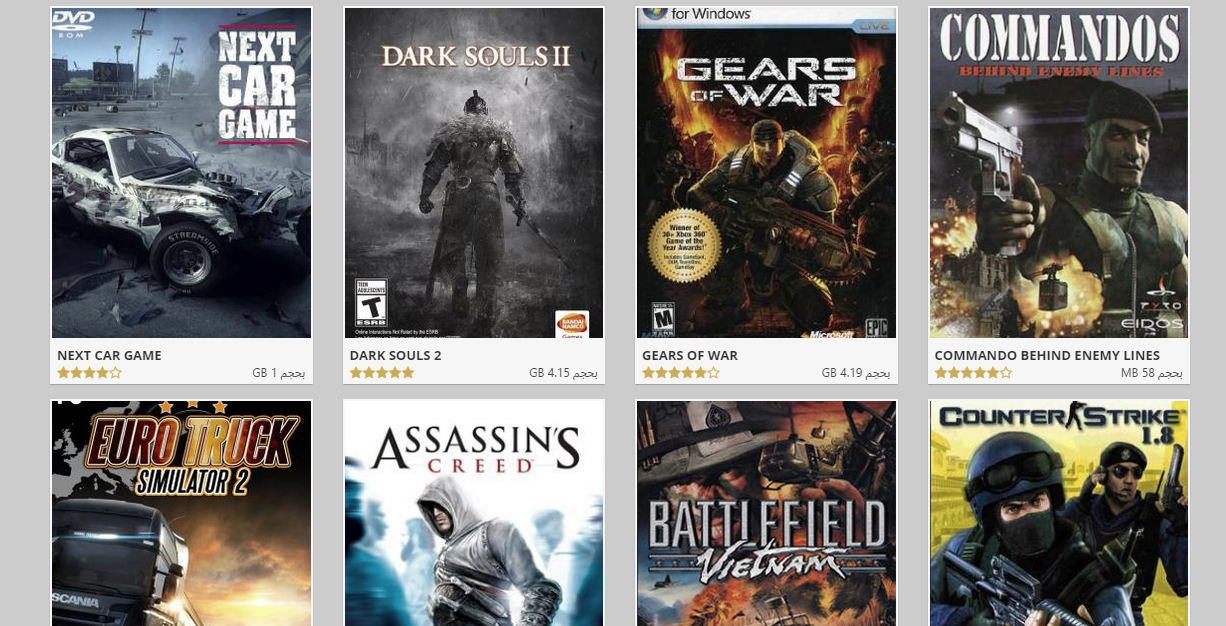This screenshot has height=626, width=1226.
Task: Click the DARK SOULS 2 title link
Action: [395, 355]
